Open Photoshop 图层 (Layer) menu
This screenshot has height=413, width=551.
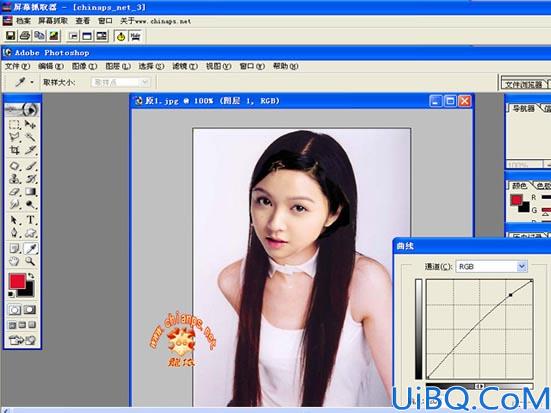point(118,66)
